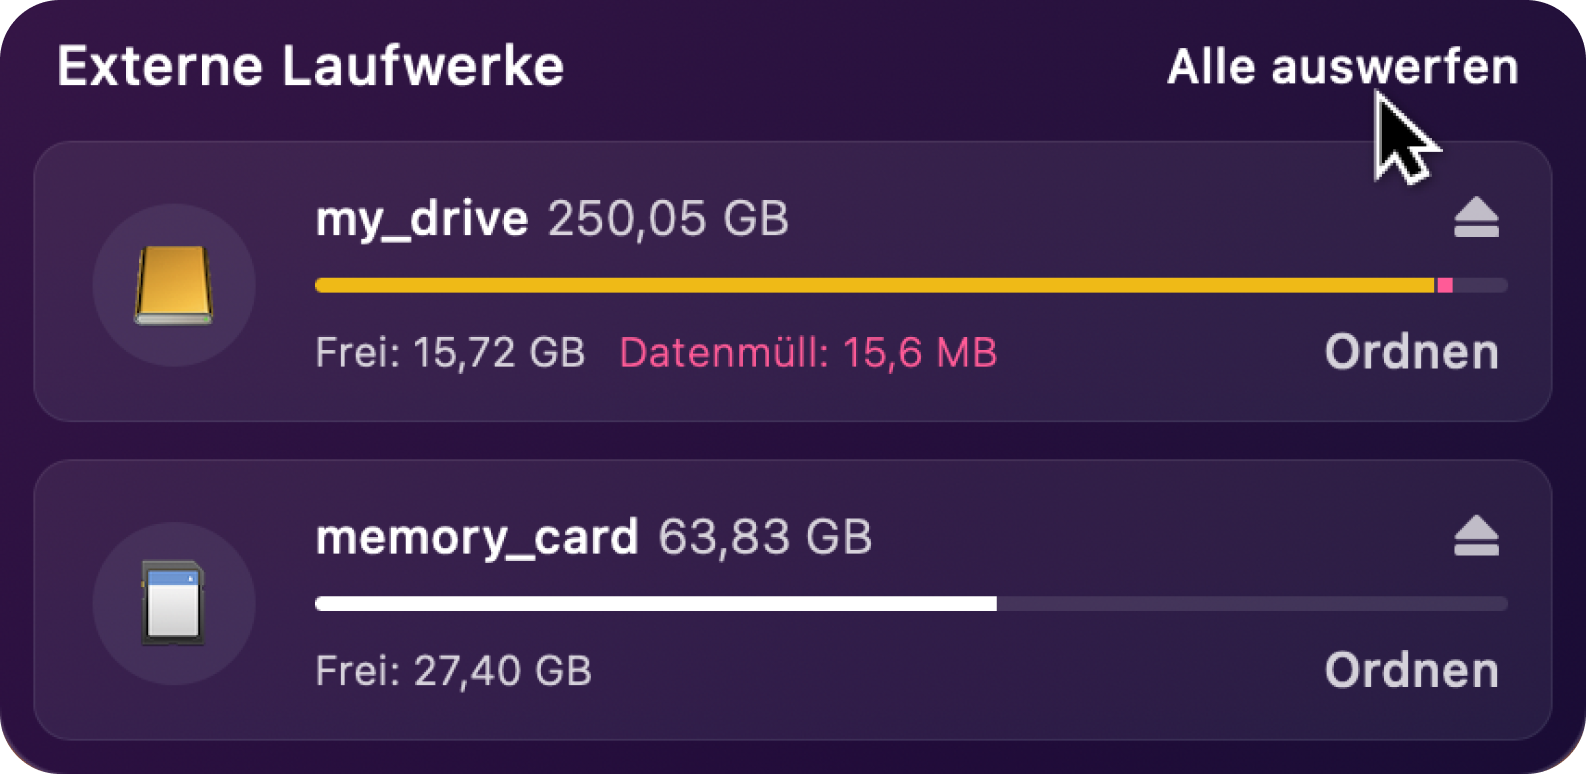The image size is (1586, 774).
Task: Click the SD memory card icon
Action: tap(174, 603)
